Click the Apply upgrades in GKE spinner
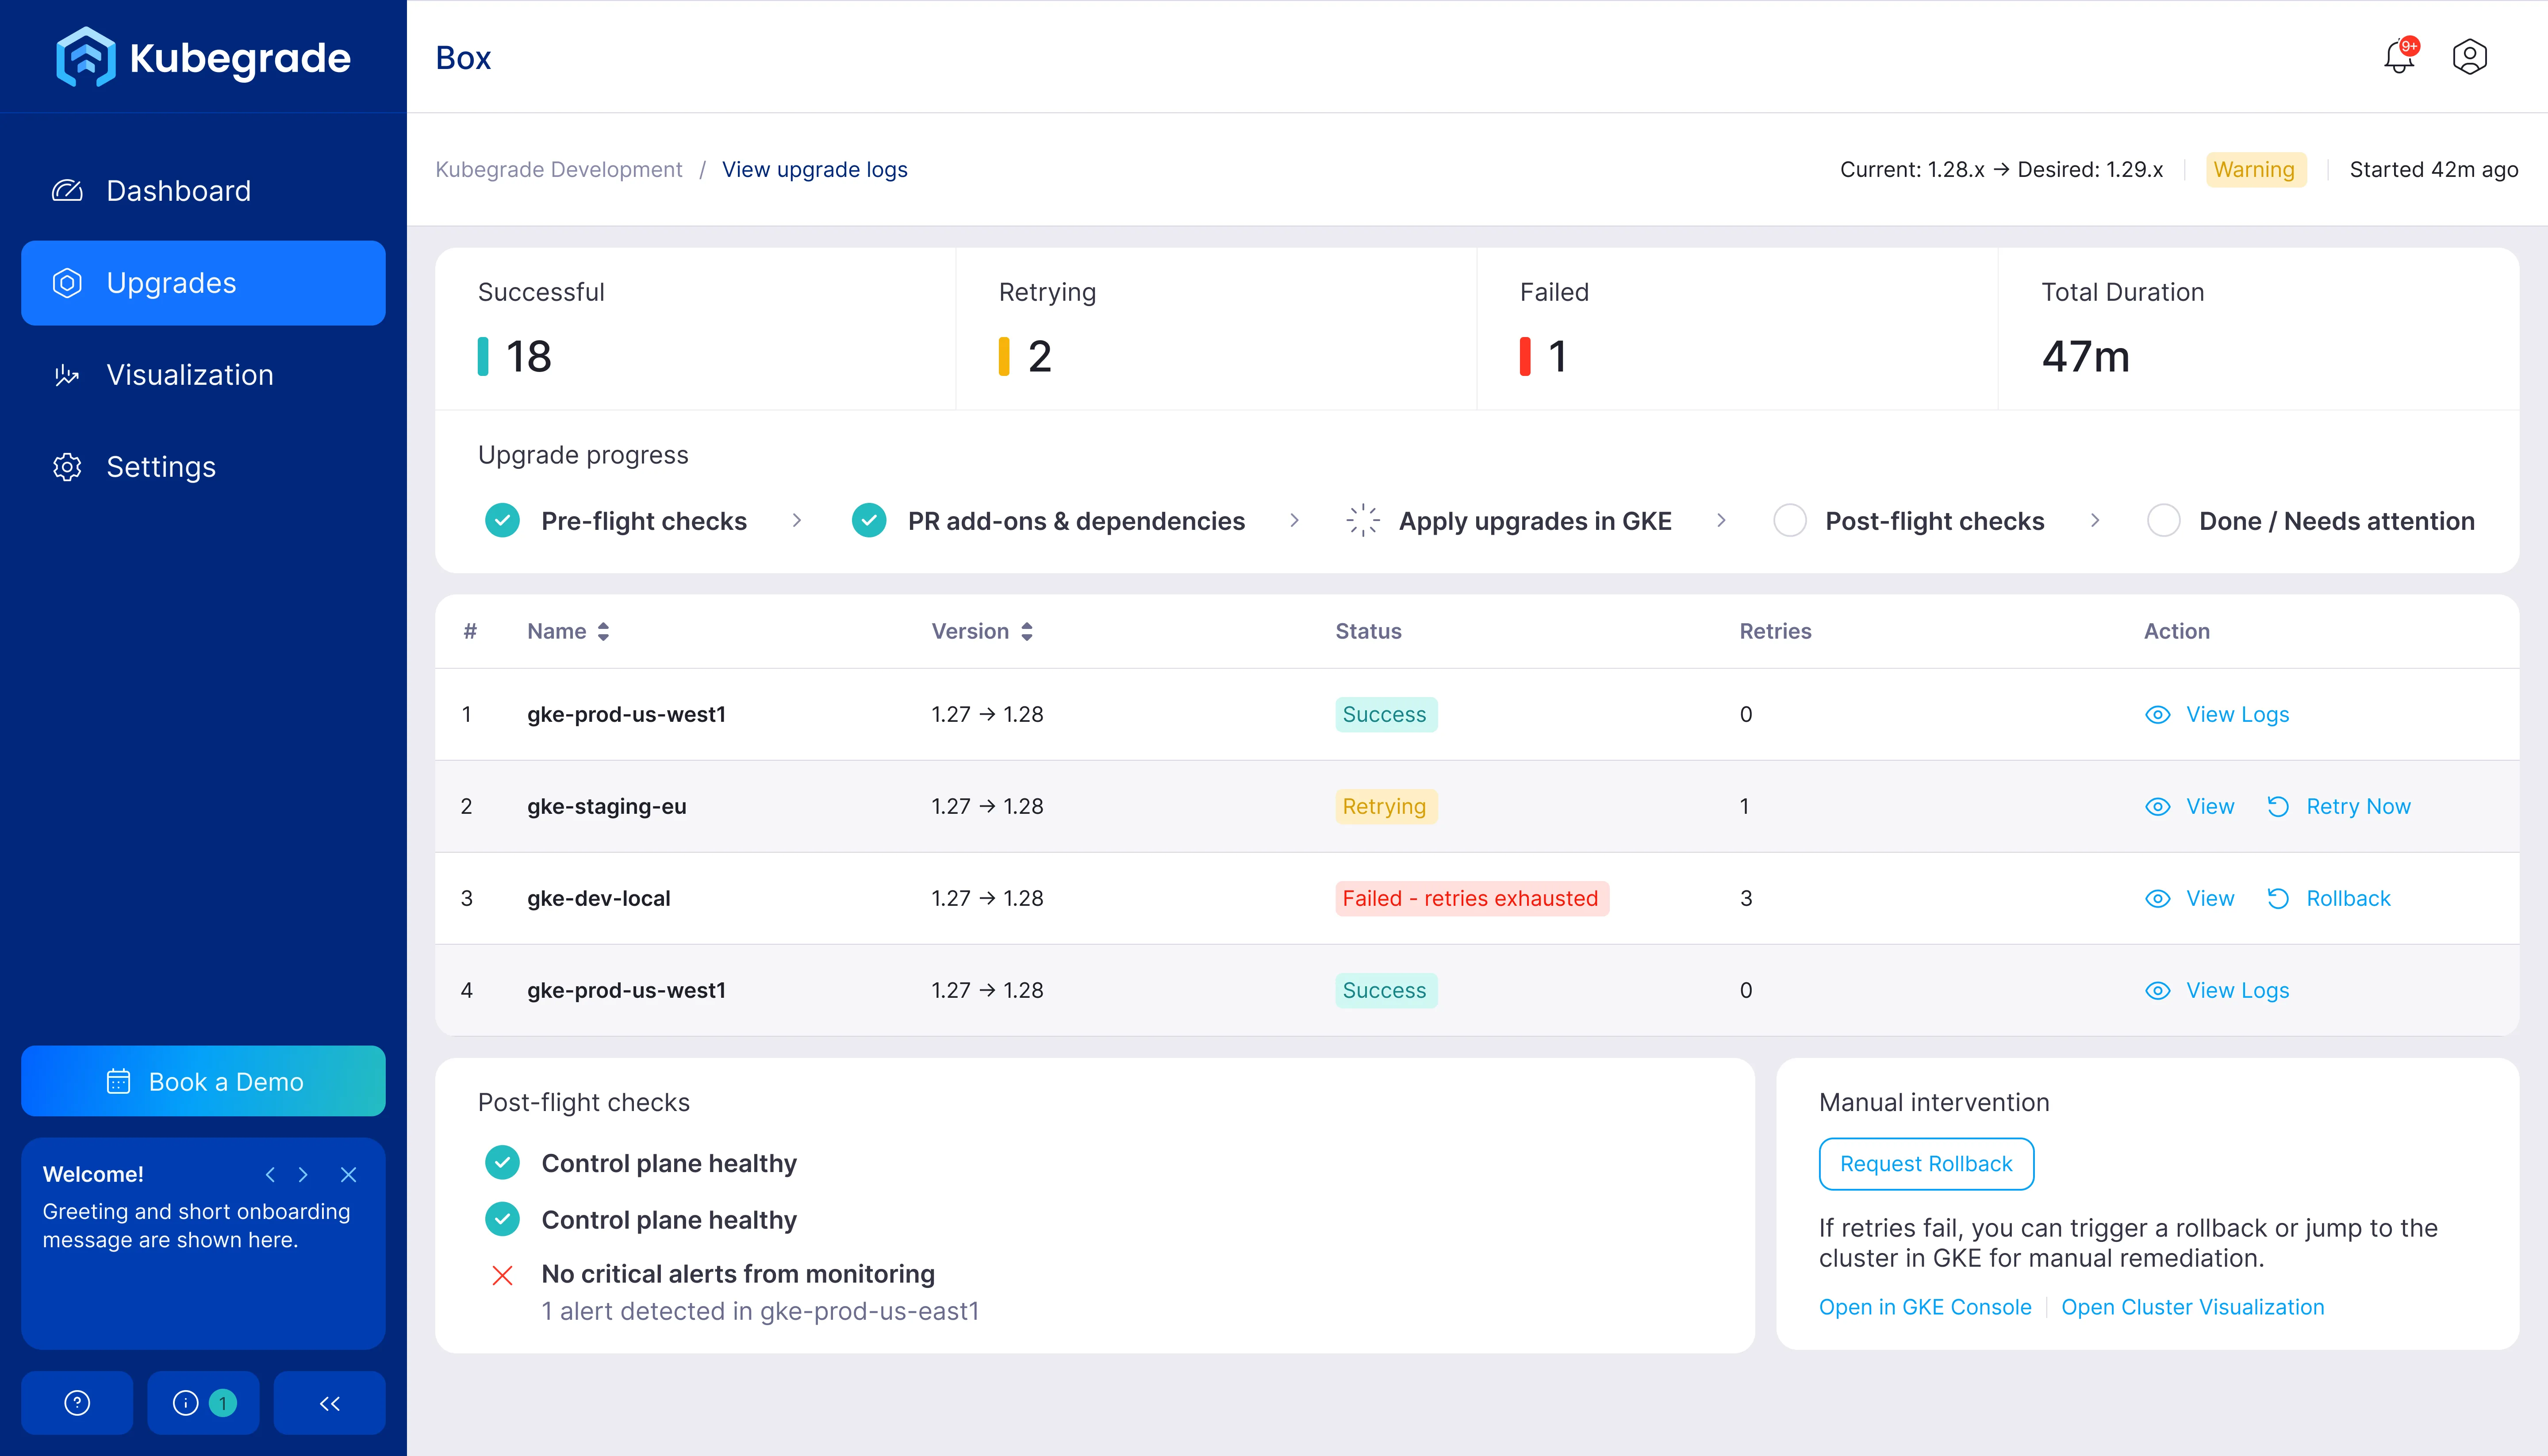2548x1456 pixels. (1363, 520)
